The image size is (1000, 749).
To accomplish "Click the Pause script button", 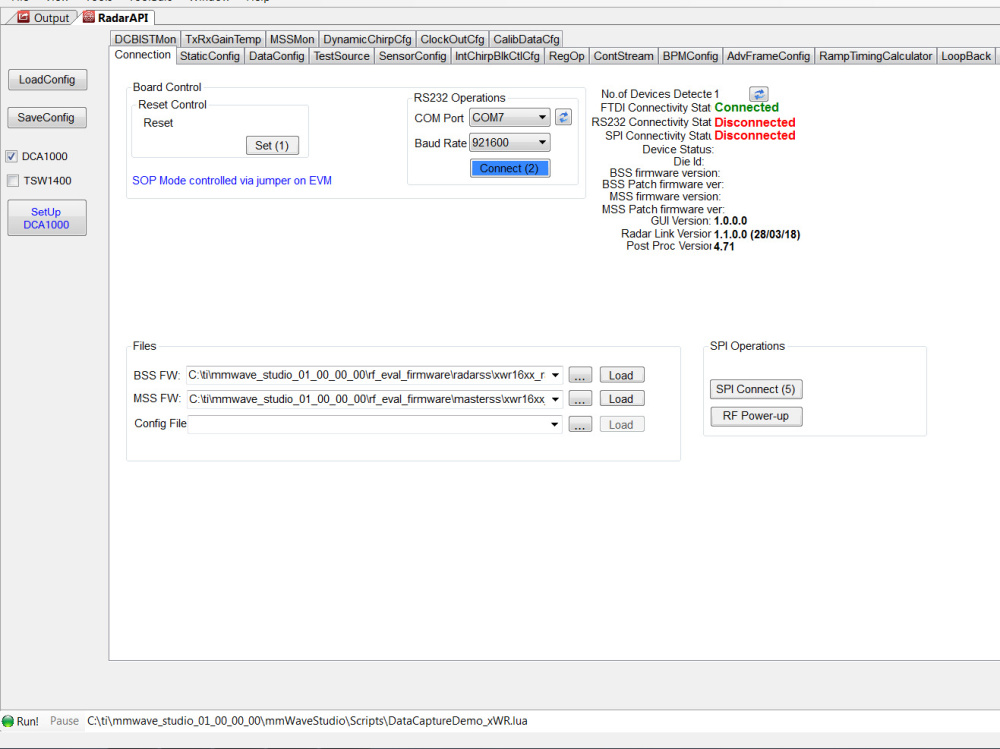I will [64, 721].
